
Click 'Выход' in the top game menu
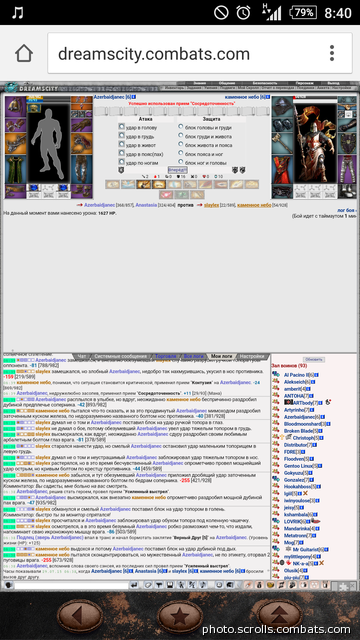coord(333,83)
